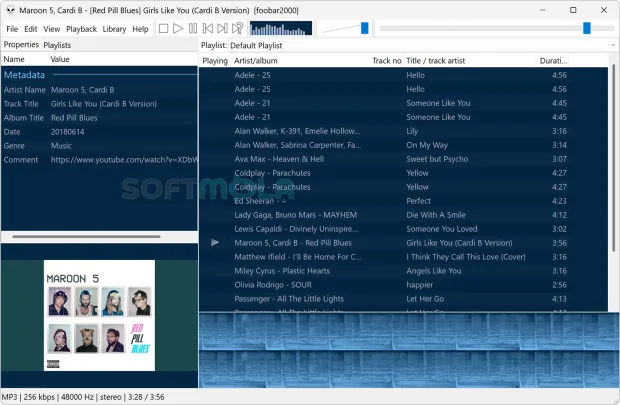Viewport: 620px width, 405px height.
Task: Sort by the Playing column header
Action: tap(215, 61)
